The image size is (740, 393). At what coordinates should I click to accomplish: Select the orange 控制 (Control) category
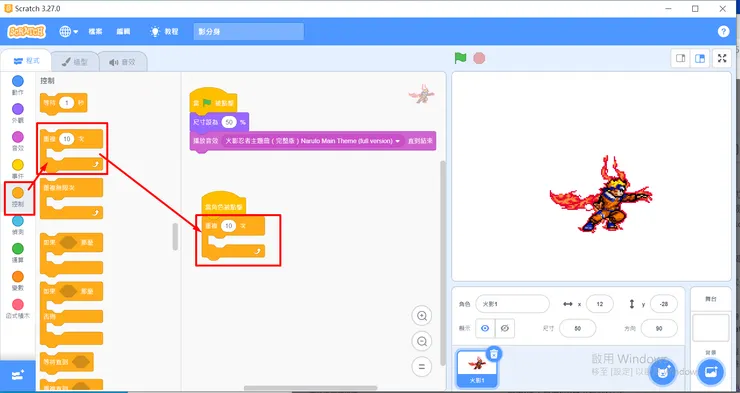coord(17,197)
